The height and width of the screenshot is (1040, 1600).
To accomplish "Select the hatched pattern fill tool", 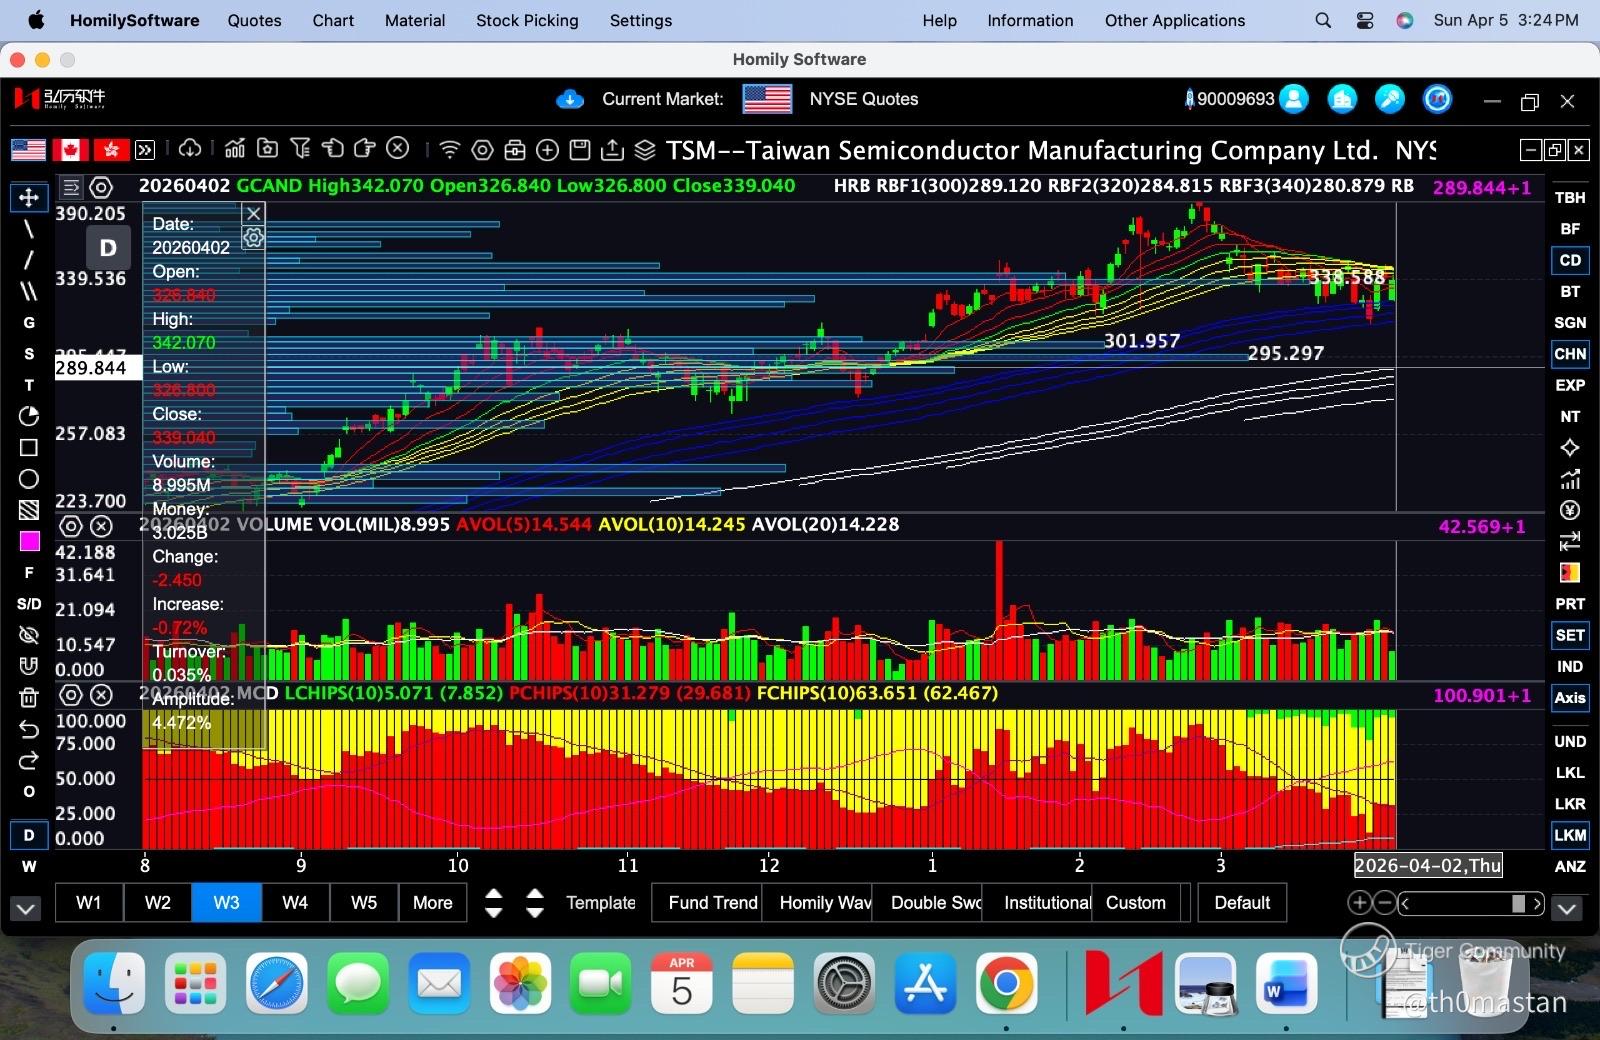I will tap(29, 510).
